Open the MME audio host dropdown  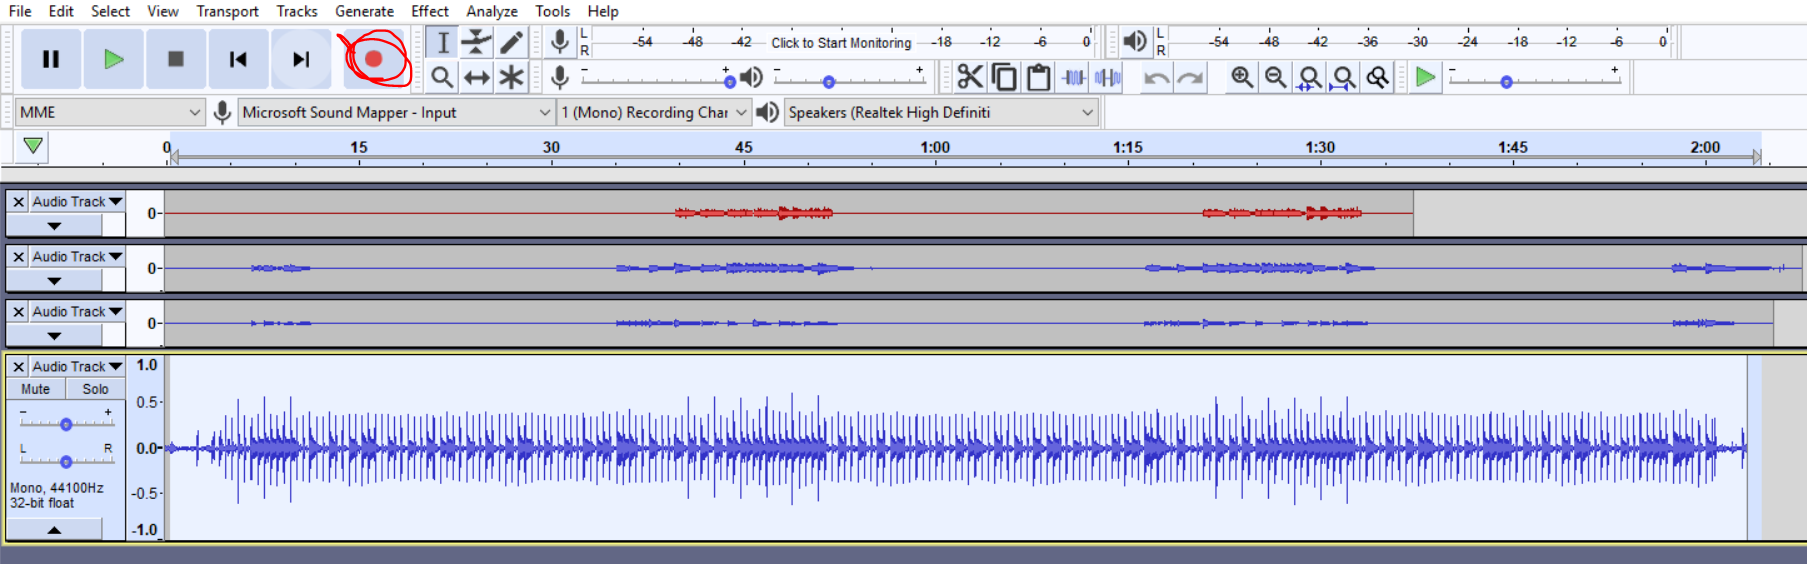pos(109,112)
